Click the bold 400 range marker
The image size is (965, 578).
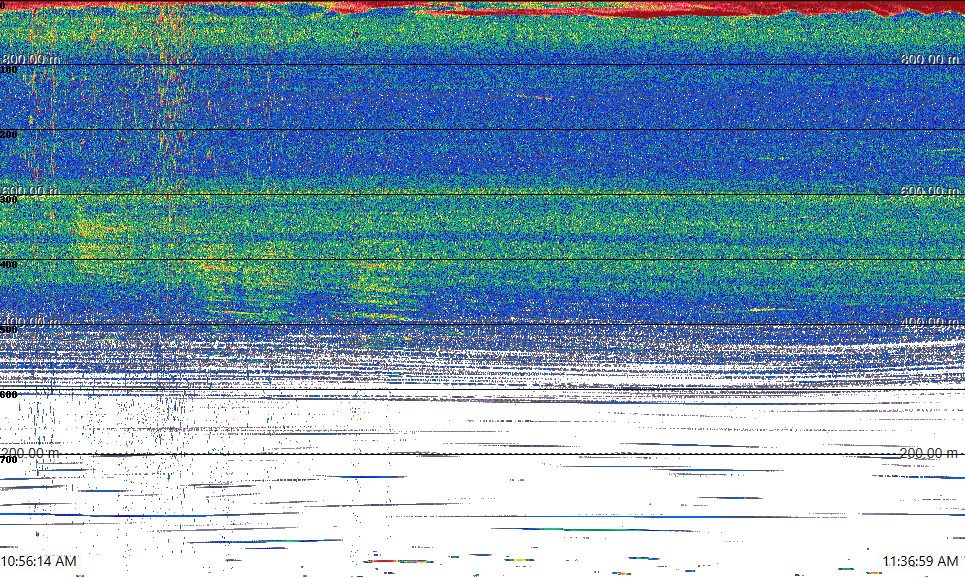9,265
